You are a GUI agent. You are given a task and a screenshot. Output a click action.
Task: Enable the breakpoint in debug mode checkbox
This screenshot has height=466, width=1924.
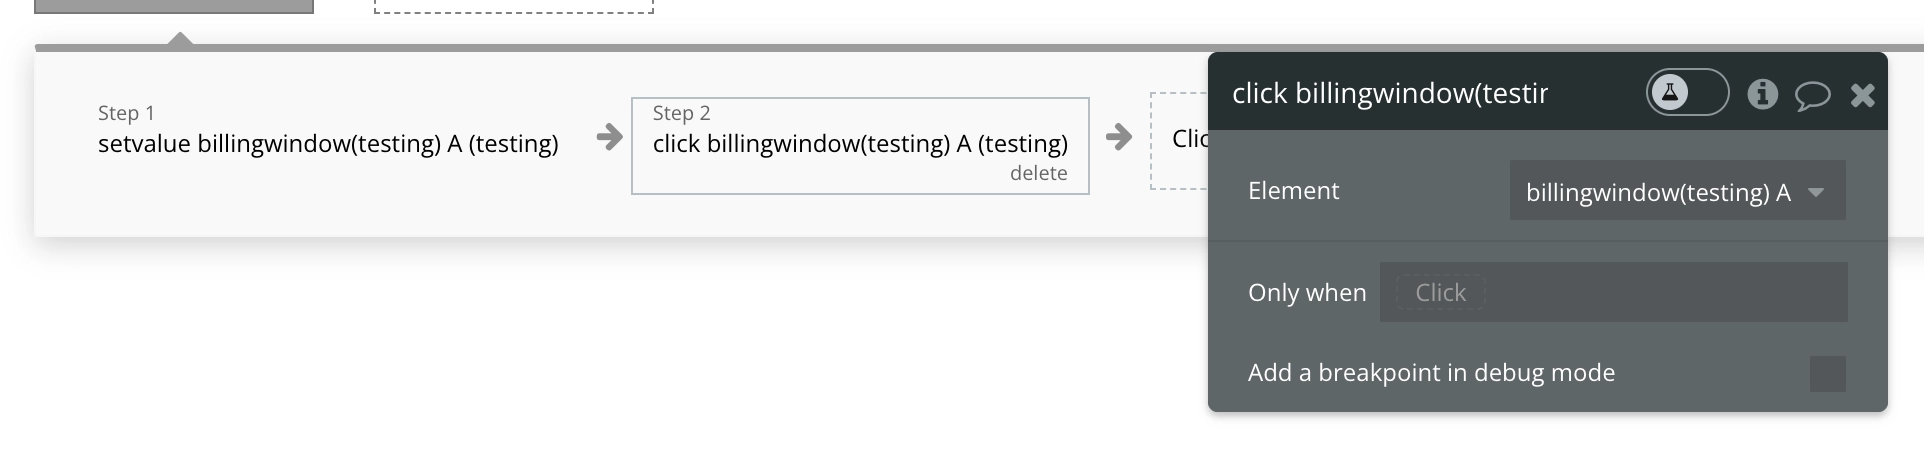1827,373
